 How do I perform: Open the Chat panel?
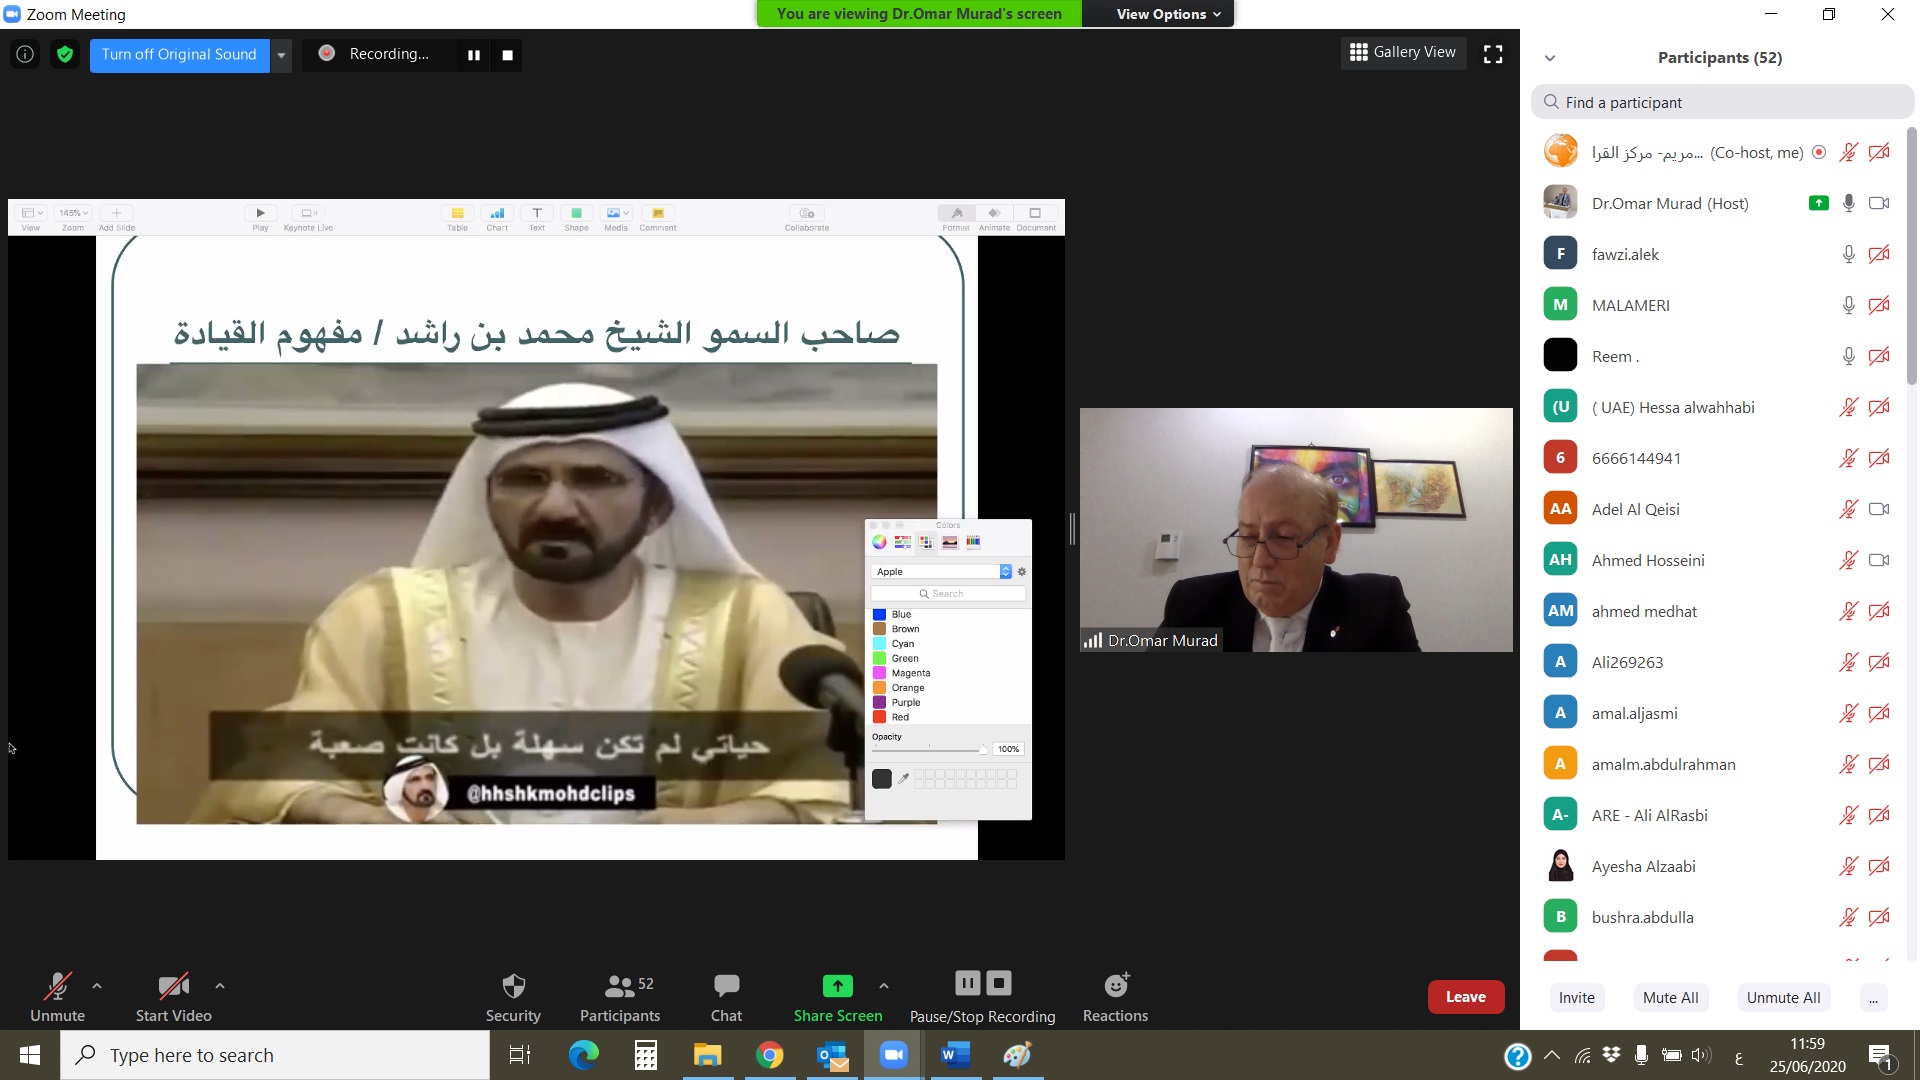click(726, 997)
